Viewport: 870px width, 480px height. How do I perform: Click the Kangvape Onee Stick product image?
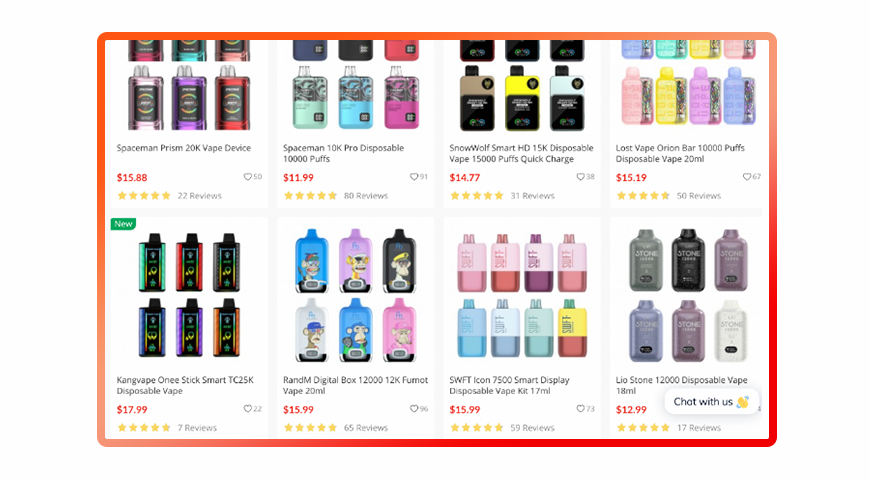189,295
